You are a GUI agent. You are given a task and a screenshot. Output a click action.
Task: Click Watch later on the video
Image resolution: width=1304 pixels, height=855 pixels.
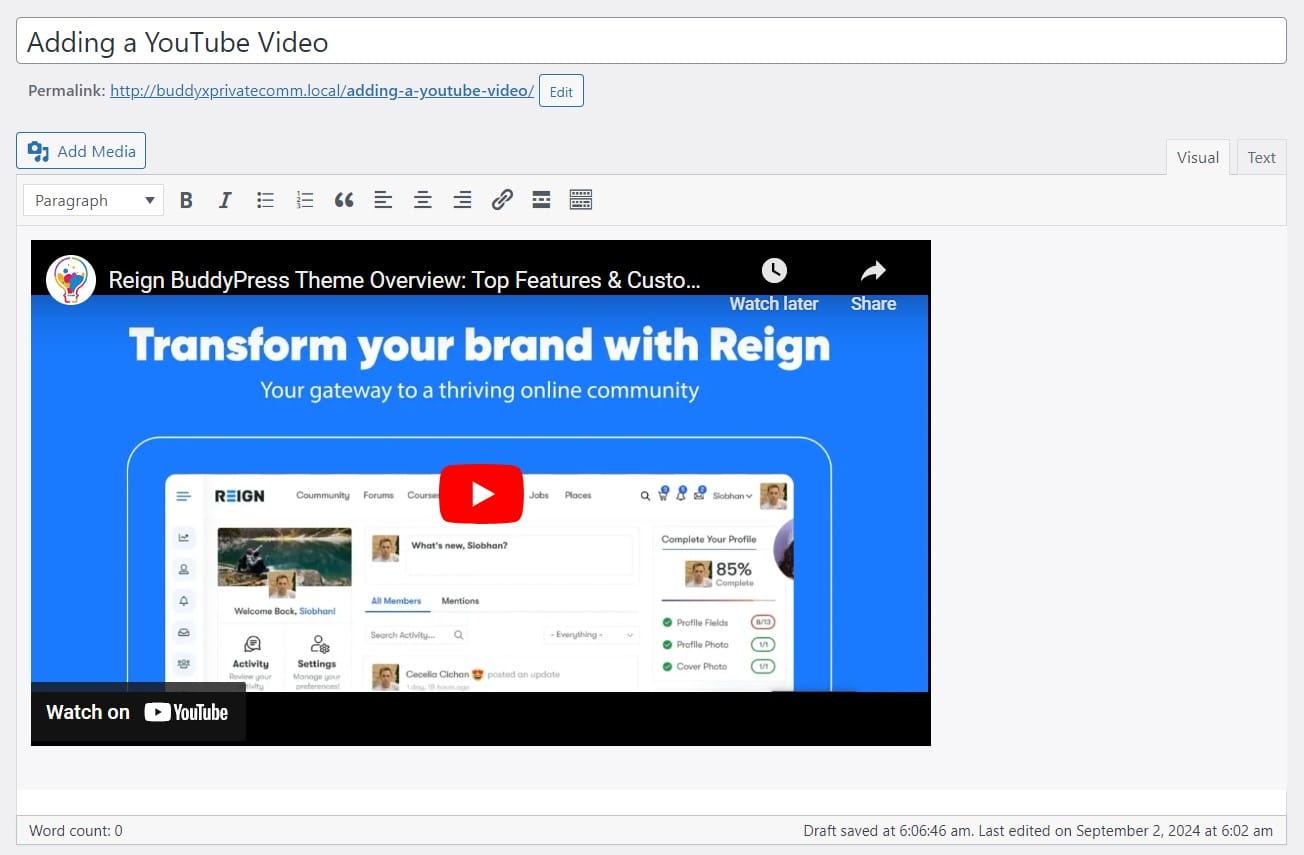pyautogui.click(x=773, y=285)
